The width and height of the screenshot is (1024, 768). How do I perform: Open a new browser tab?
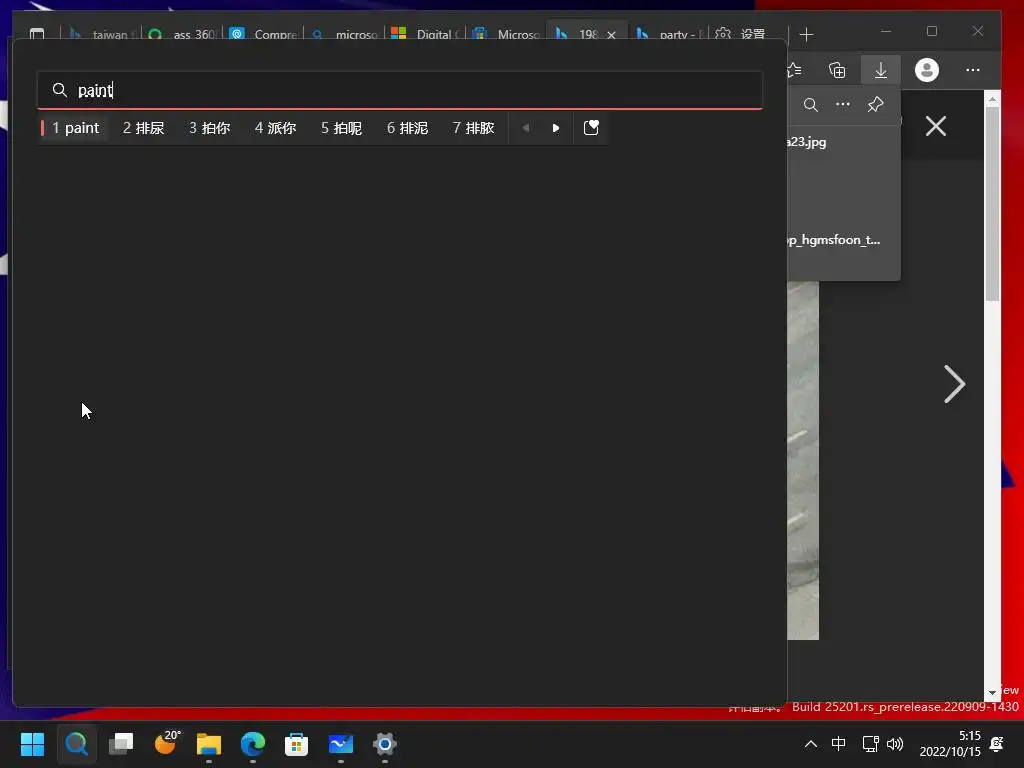807,34
